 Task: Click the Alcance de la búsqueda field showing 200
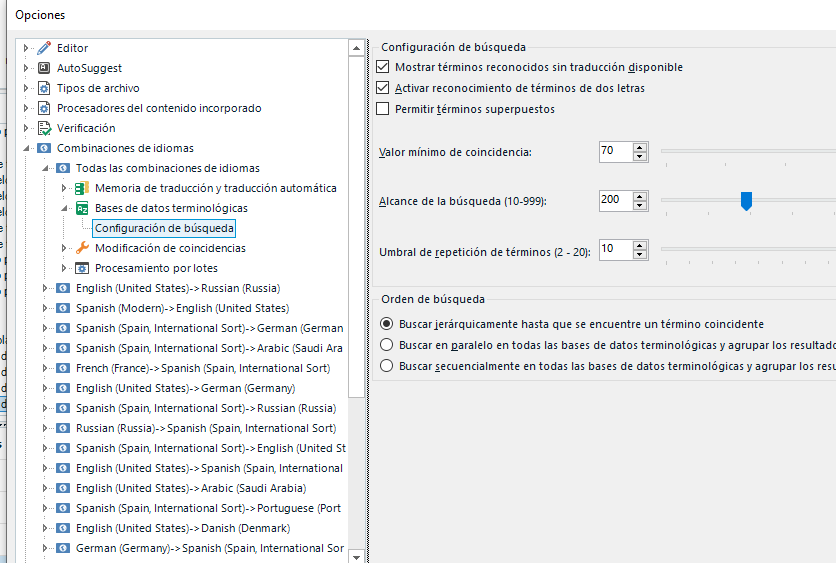coord(616,200)
